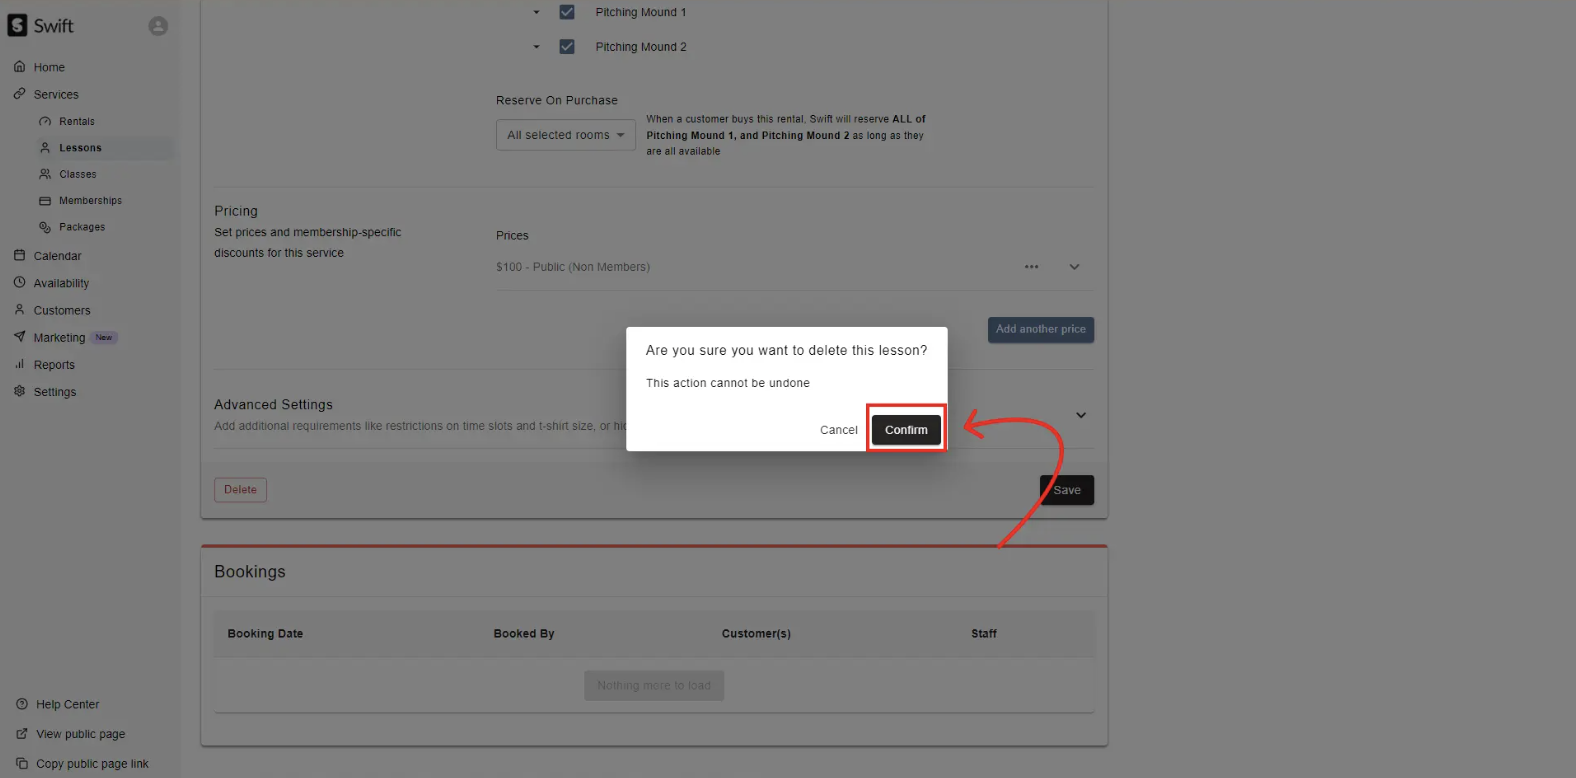This screenshot has height=778, width=1576.
Task: Click the Nothing more to load button
Action: point(654,686)
